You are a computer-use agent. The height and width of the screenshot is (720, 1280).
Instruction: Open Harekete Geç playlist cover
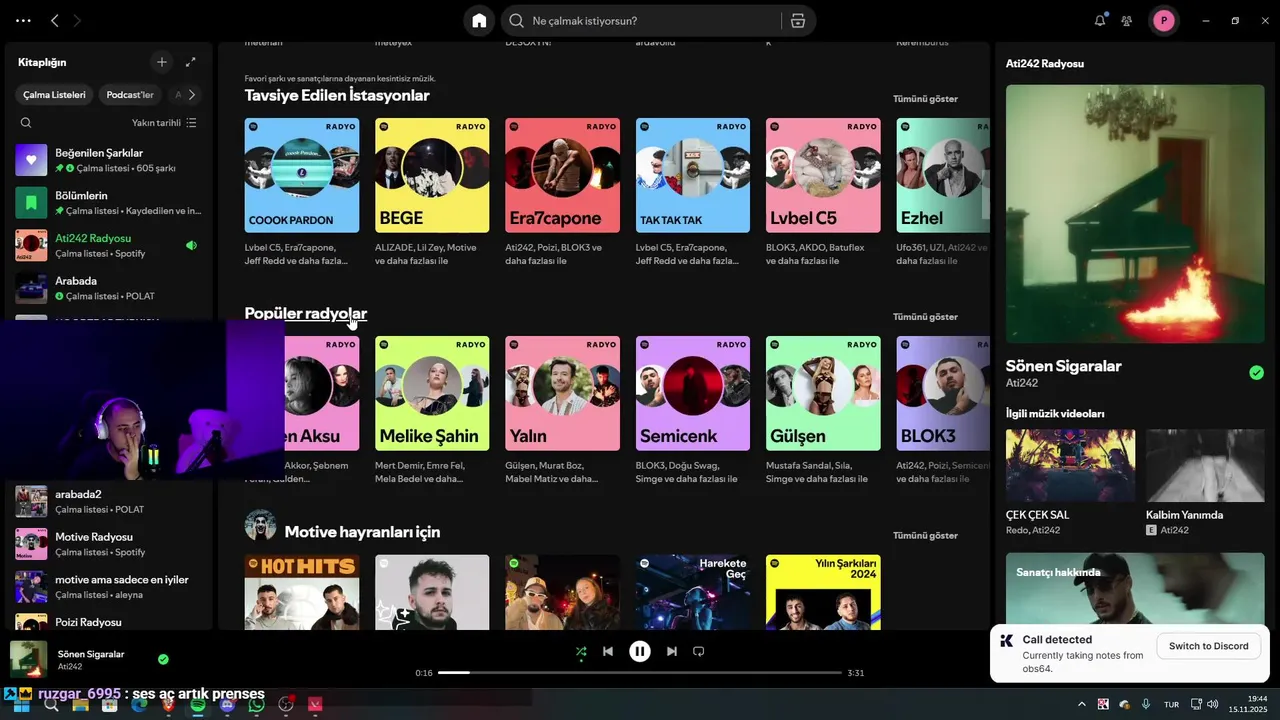[x=692, y=592]
